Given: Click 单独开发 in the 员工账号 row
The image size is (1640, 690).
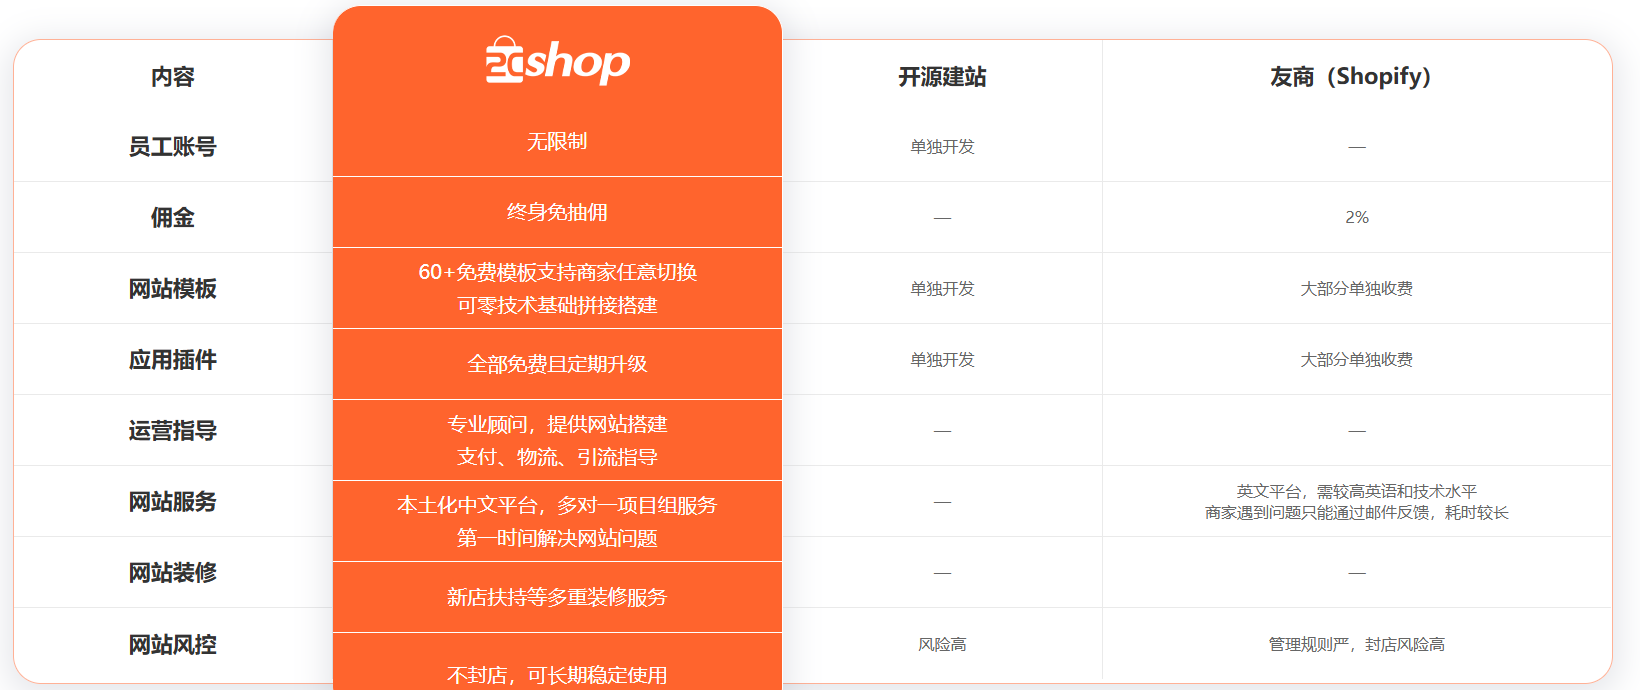Looking at the screenshot, I should point(942,146).
